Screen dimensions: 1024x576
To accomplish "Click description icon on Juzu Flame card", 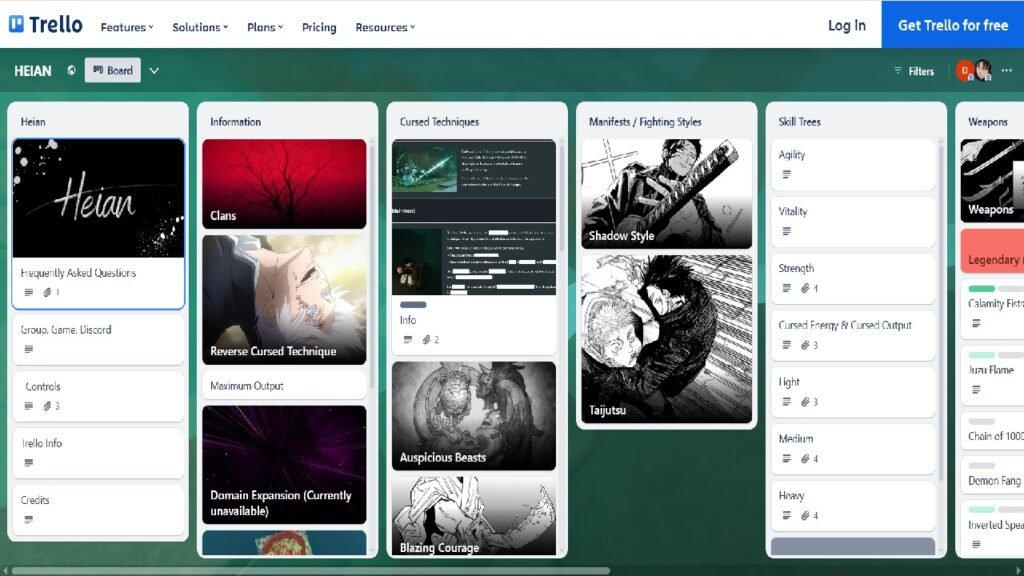I will click(x=976, y=390).
